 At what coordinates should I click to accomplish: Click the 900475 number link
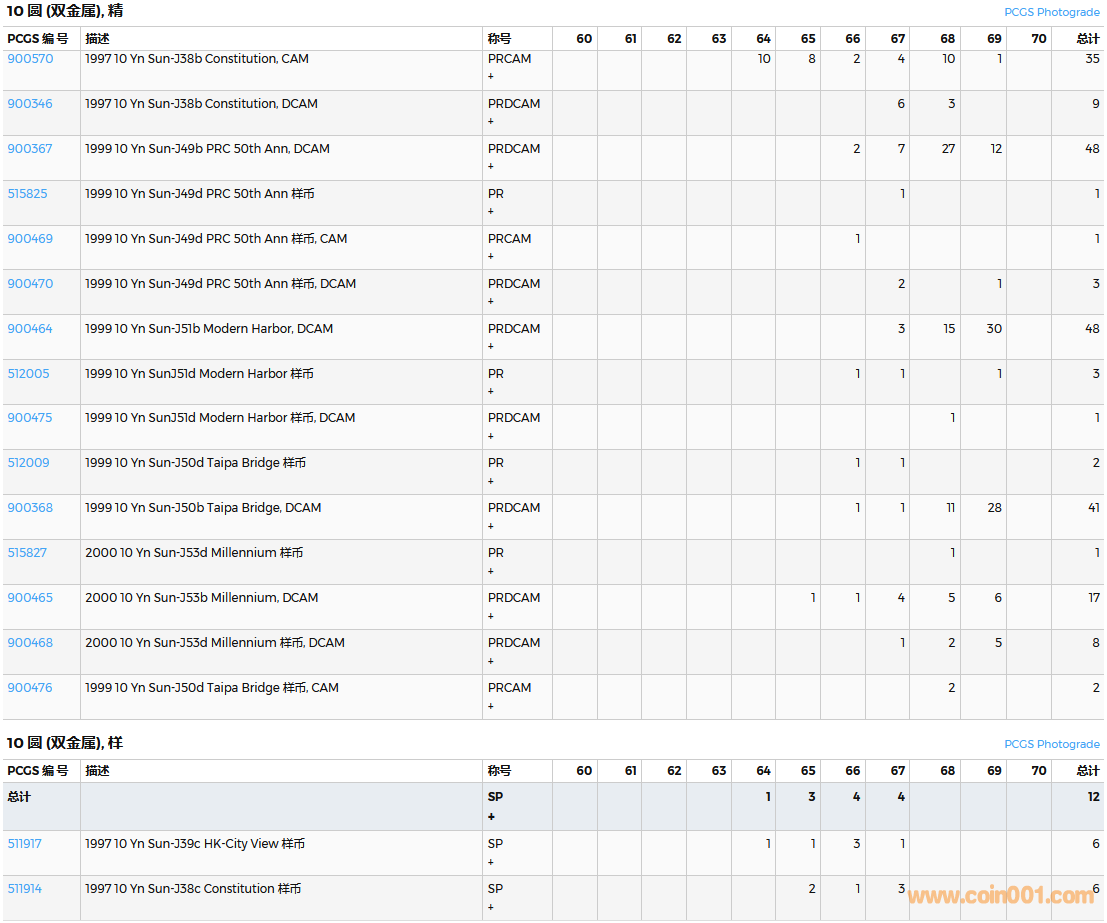coord(30,418)
